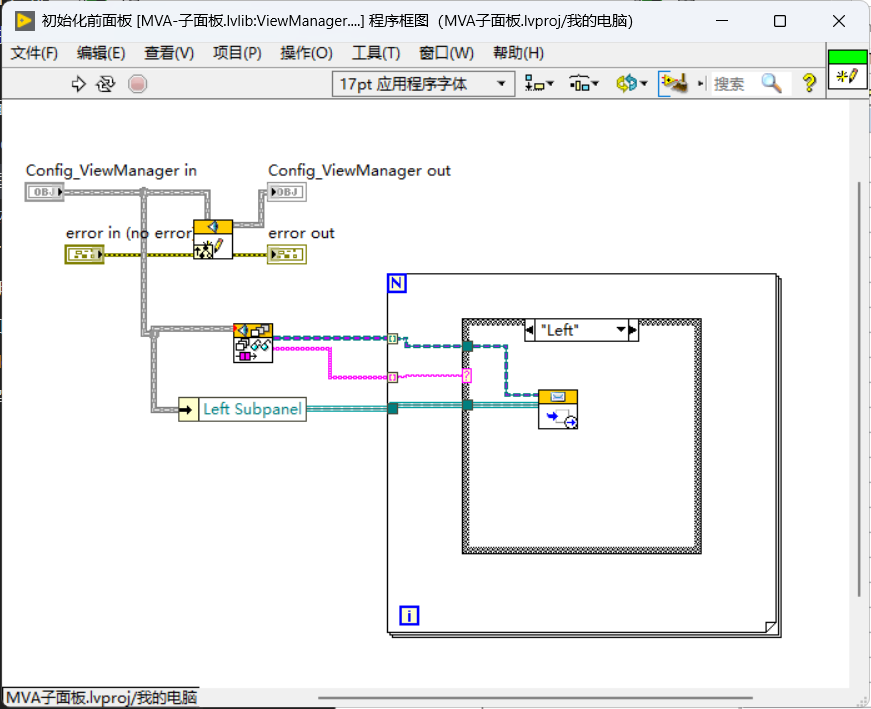The width and height of the screenshot is (871, 709).
Task: Open the 编辑(E) menu
Action: coord(101,53)
